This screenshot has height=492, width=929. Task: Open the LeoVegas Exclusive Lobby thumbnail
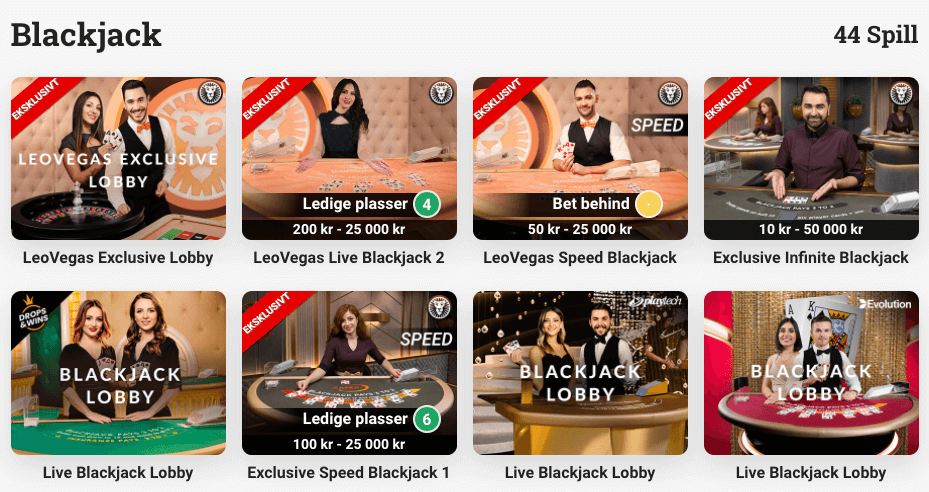click(x=118, y=159)
